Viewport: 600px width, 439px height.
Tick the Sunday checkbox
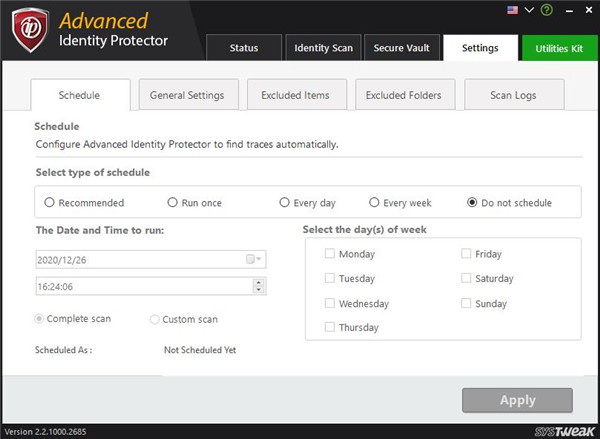(466, 303)
